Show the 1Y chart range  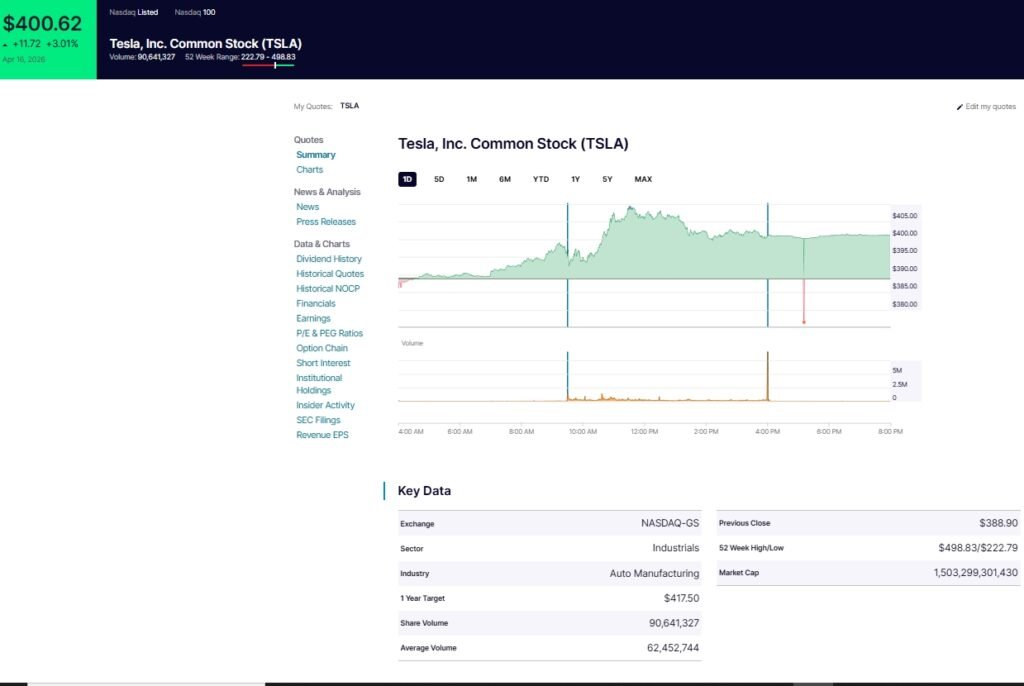click(575, 179)
